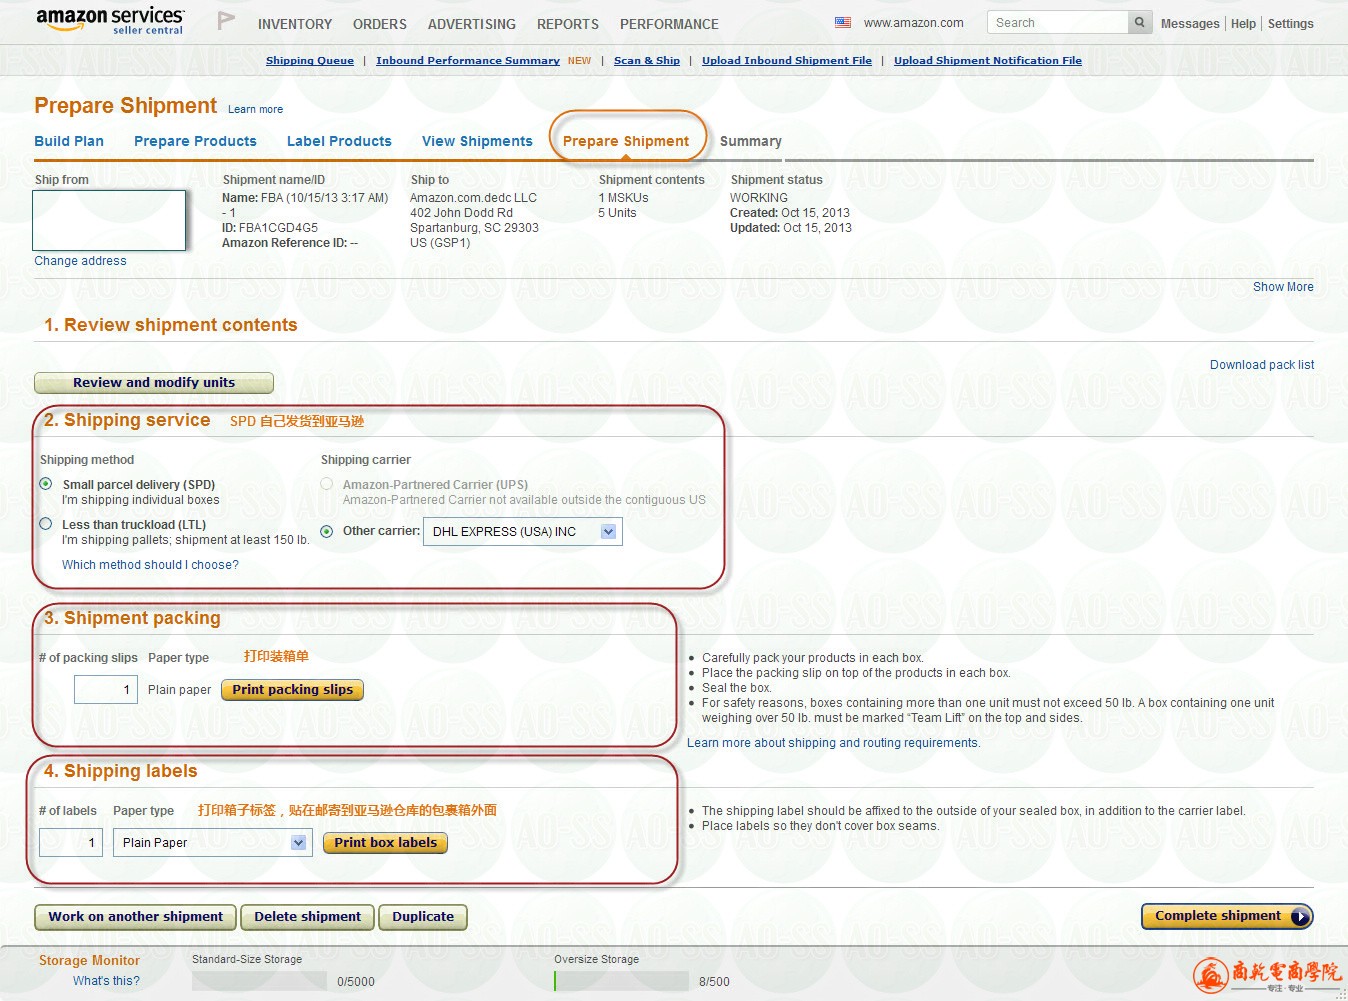
Task: Click the Oversize Storage progress bar
Action: point(621,981)
